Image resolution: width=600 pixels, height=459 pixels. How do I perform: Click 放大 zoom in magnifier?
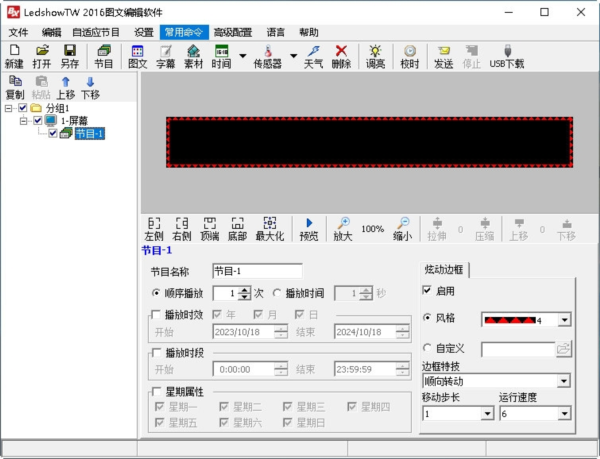click(342, 229)
